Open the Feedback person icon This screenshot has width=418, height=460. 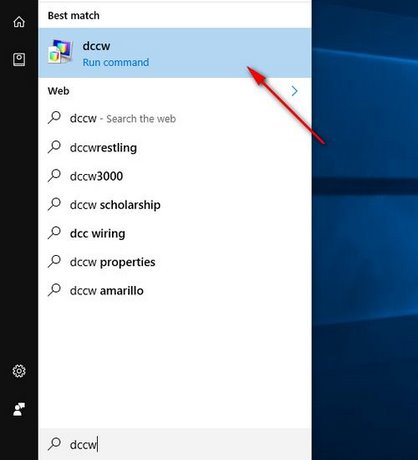(x=19, y=409)
